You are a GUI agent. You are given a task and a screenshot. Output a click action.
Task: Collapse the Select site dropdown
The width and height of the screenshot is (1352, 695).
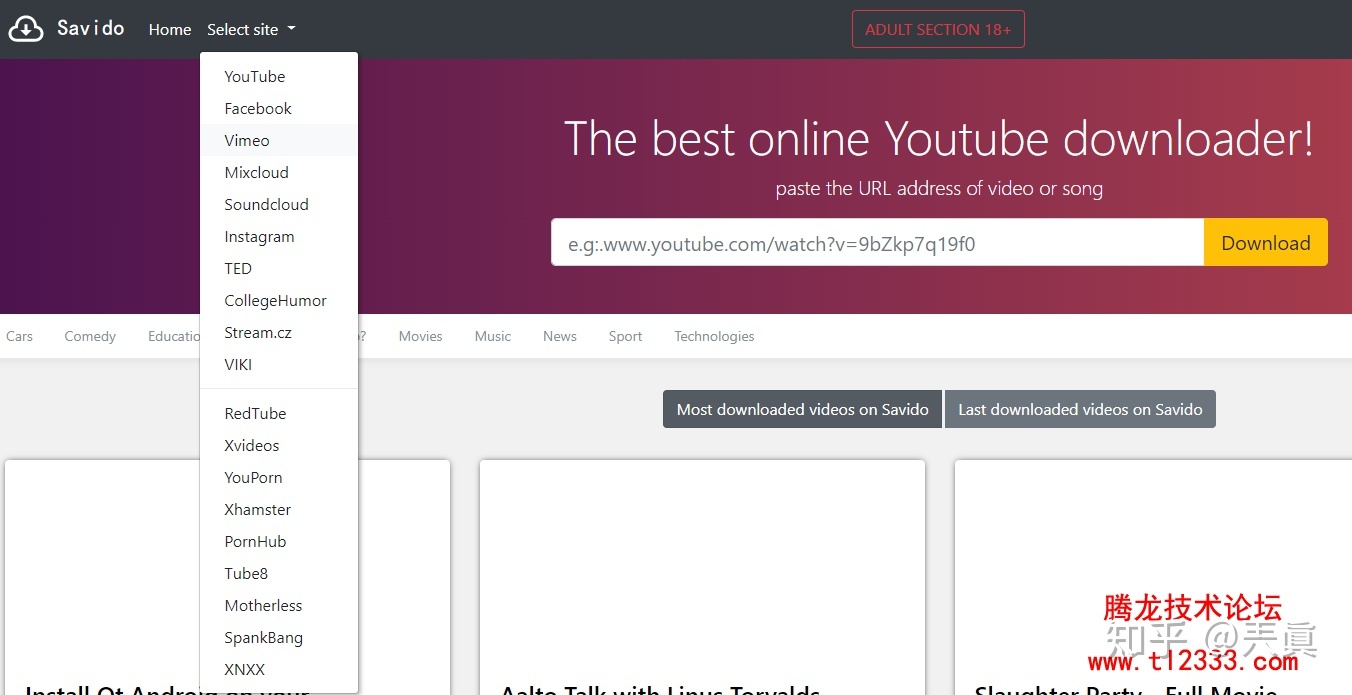point(251,30)
